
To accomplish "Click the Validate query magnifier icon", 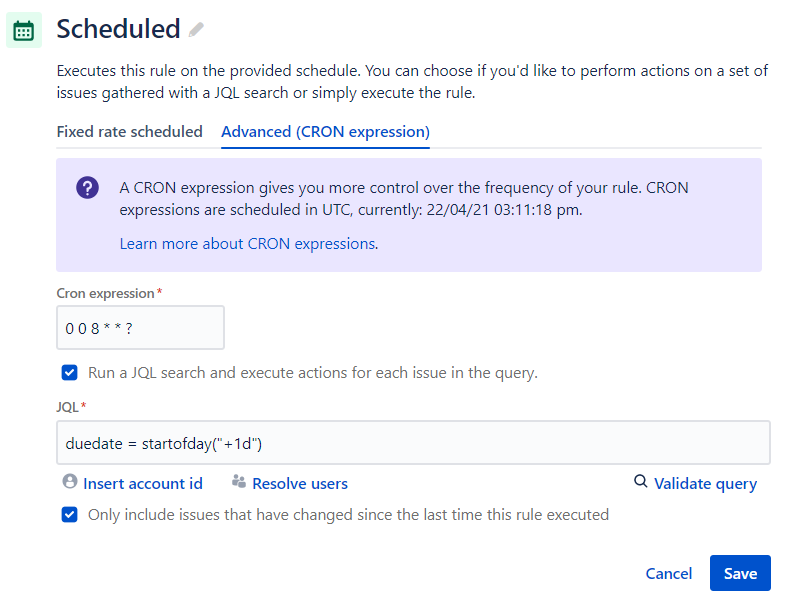I will point(641,482).
